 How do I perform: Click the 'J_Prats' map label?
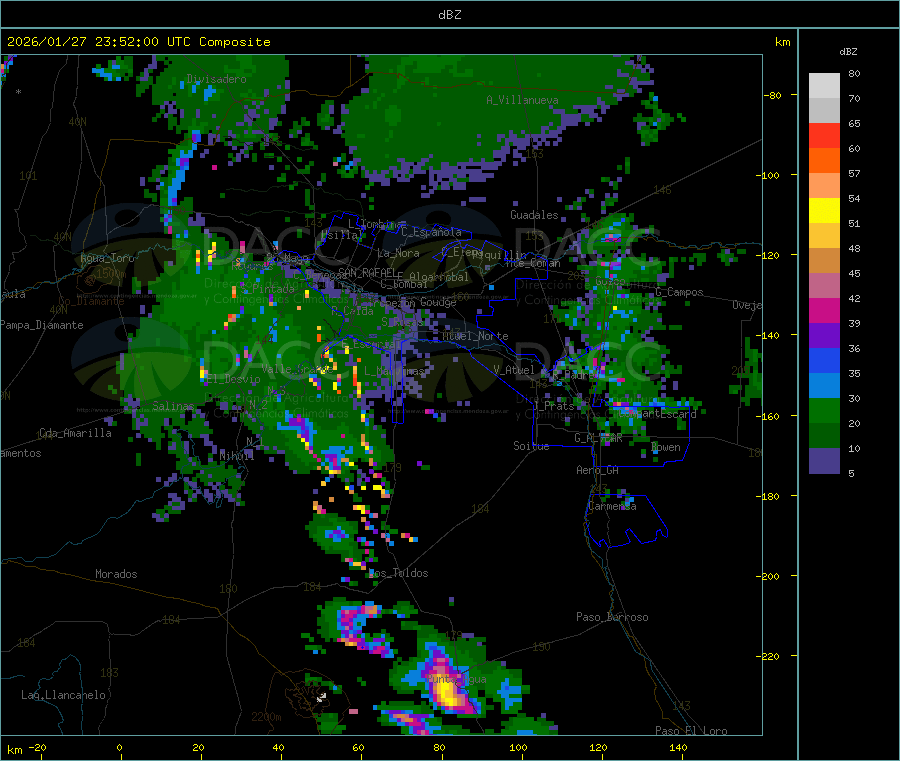554,406
